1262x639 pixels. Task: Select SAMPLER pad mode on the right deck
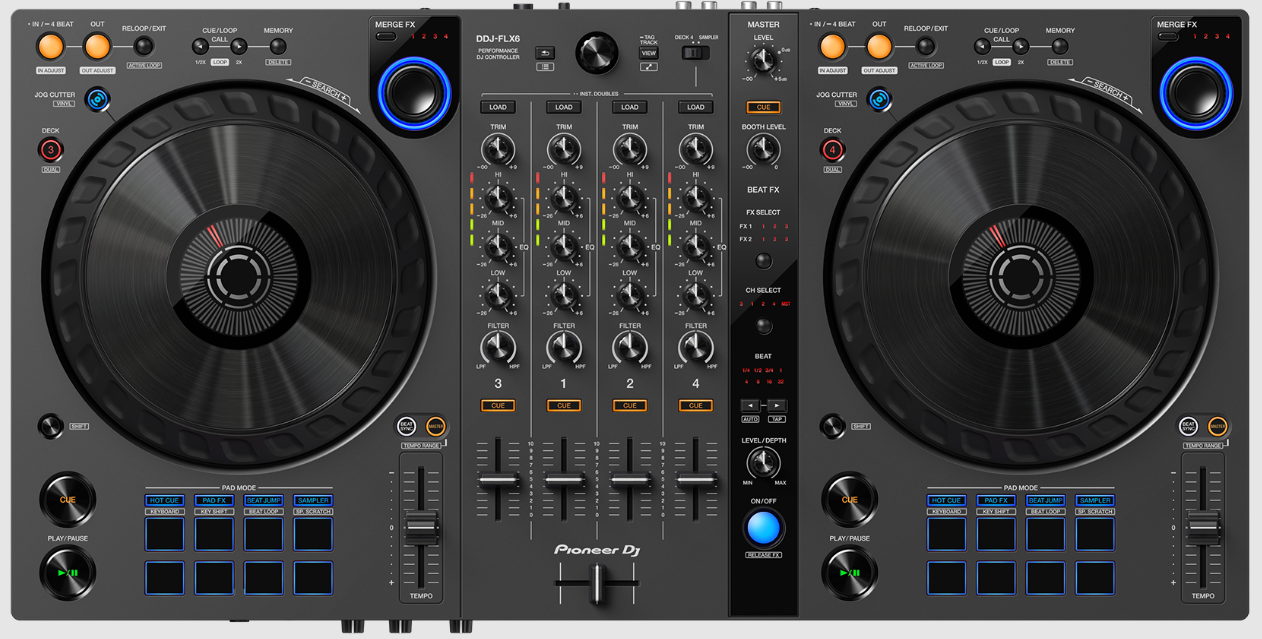[x=1095, y=500]
